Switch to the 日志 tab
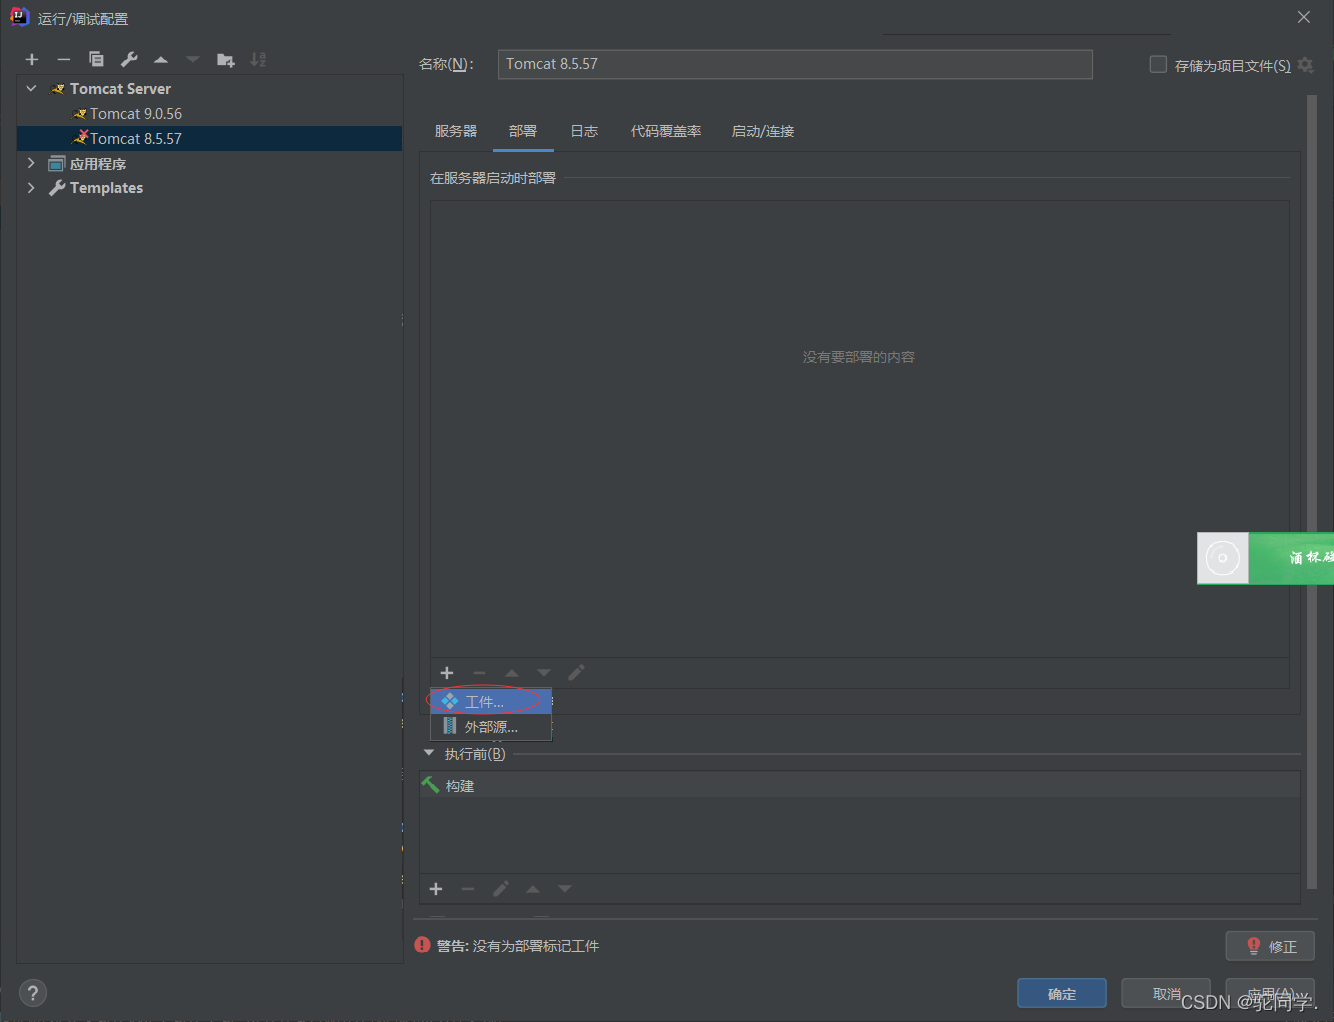Screen dimensions: 1334x1022 [x=584, y=131]
